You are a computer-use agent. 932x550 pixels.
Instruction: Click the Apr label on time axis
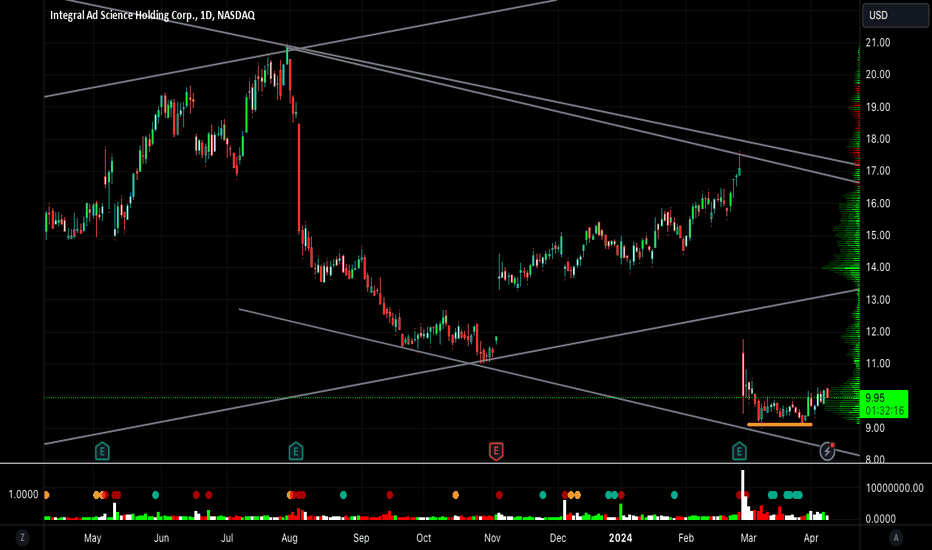pos(811,538)
